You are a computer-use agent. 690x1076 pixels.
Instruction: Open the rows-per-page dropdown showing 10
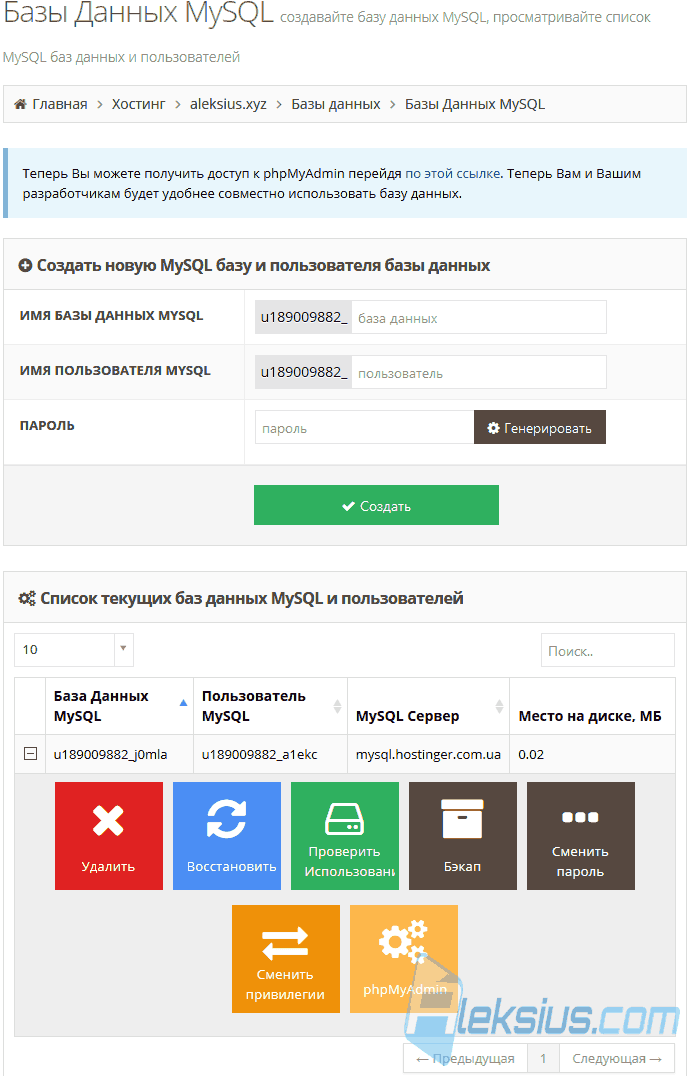(x=73, y=649)
